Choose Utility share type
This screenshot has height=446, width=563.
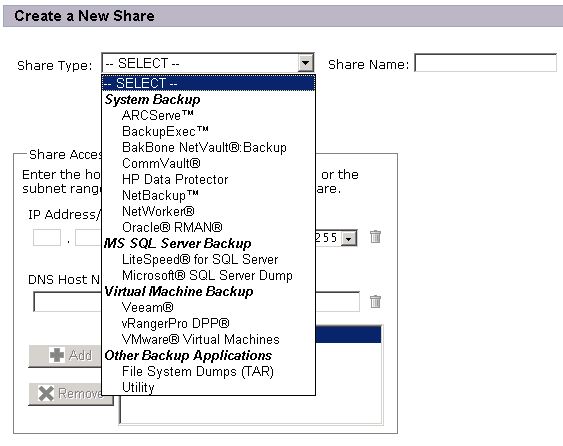coord(208,387)
